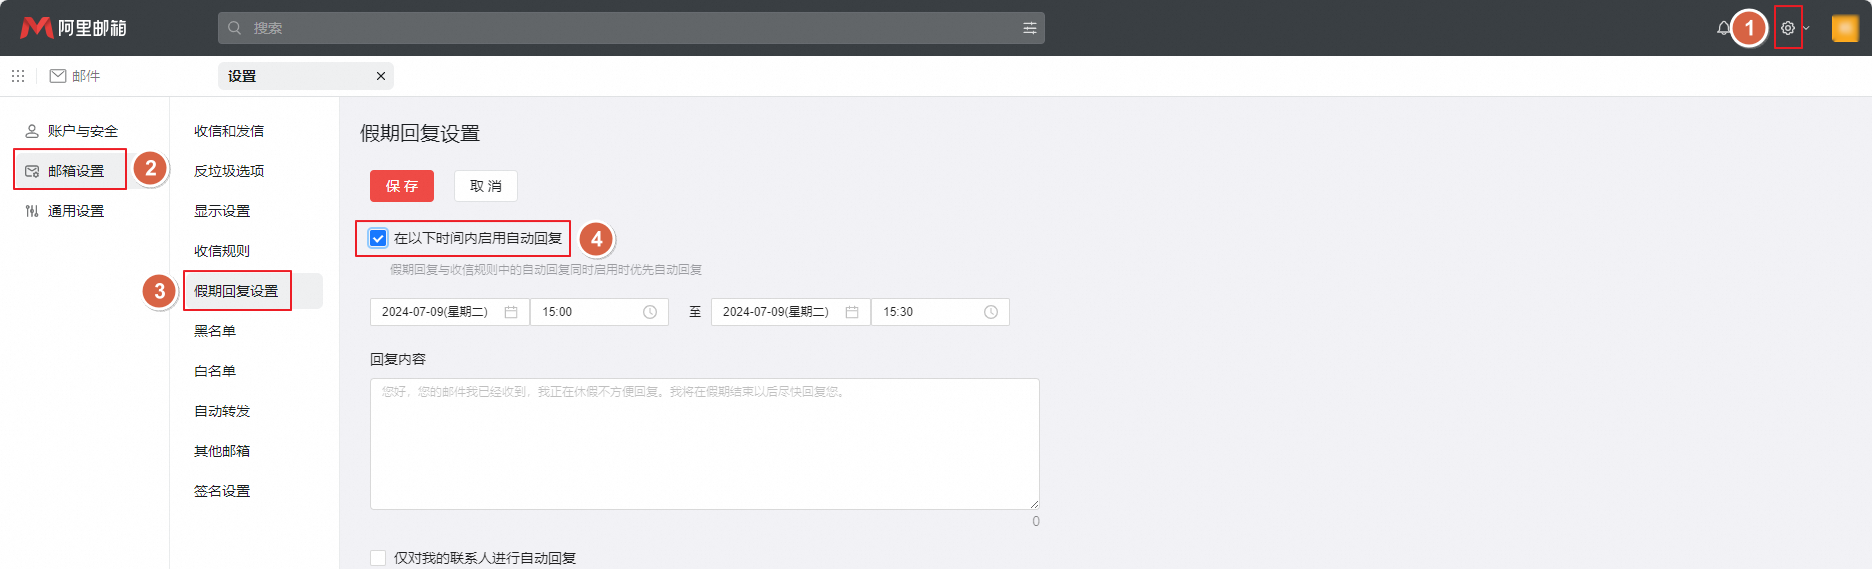Open 签名设置 in settings list

pyautogui.click(x=222, y=491)
